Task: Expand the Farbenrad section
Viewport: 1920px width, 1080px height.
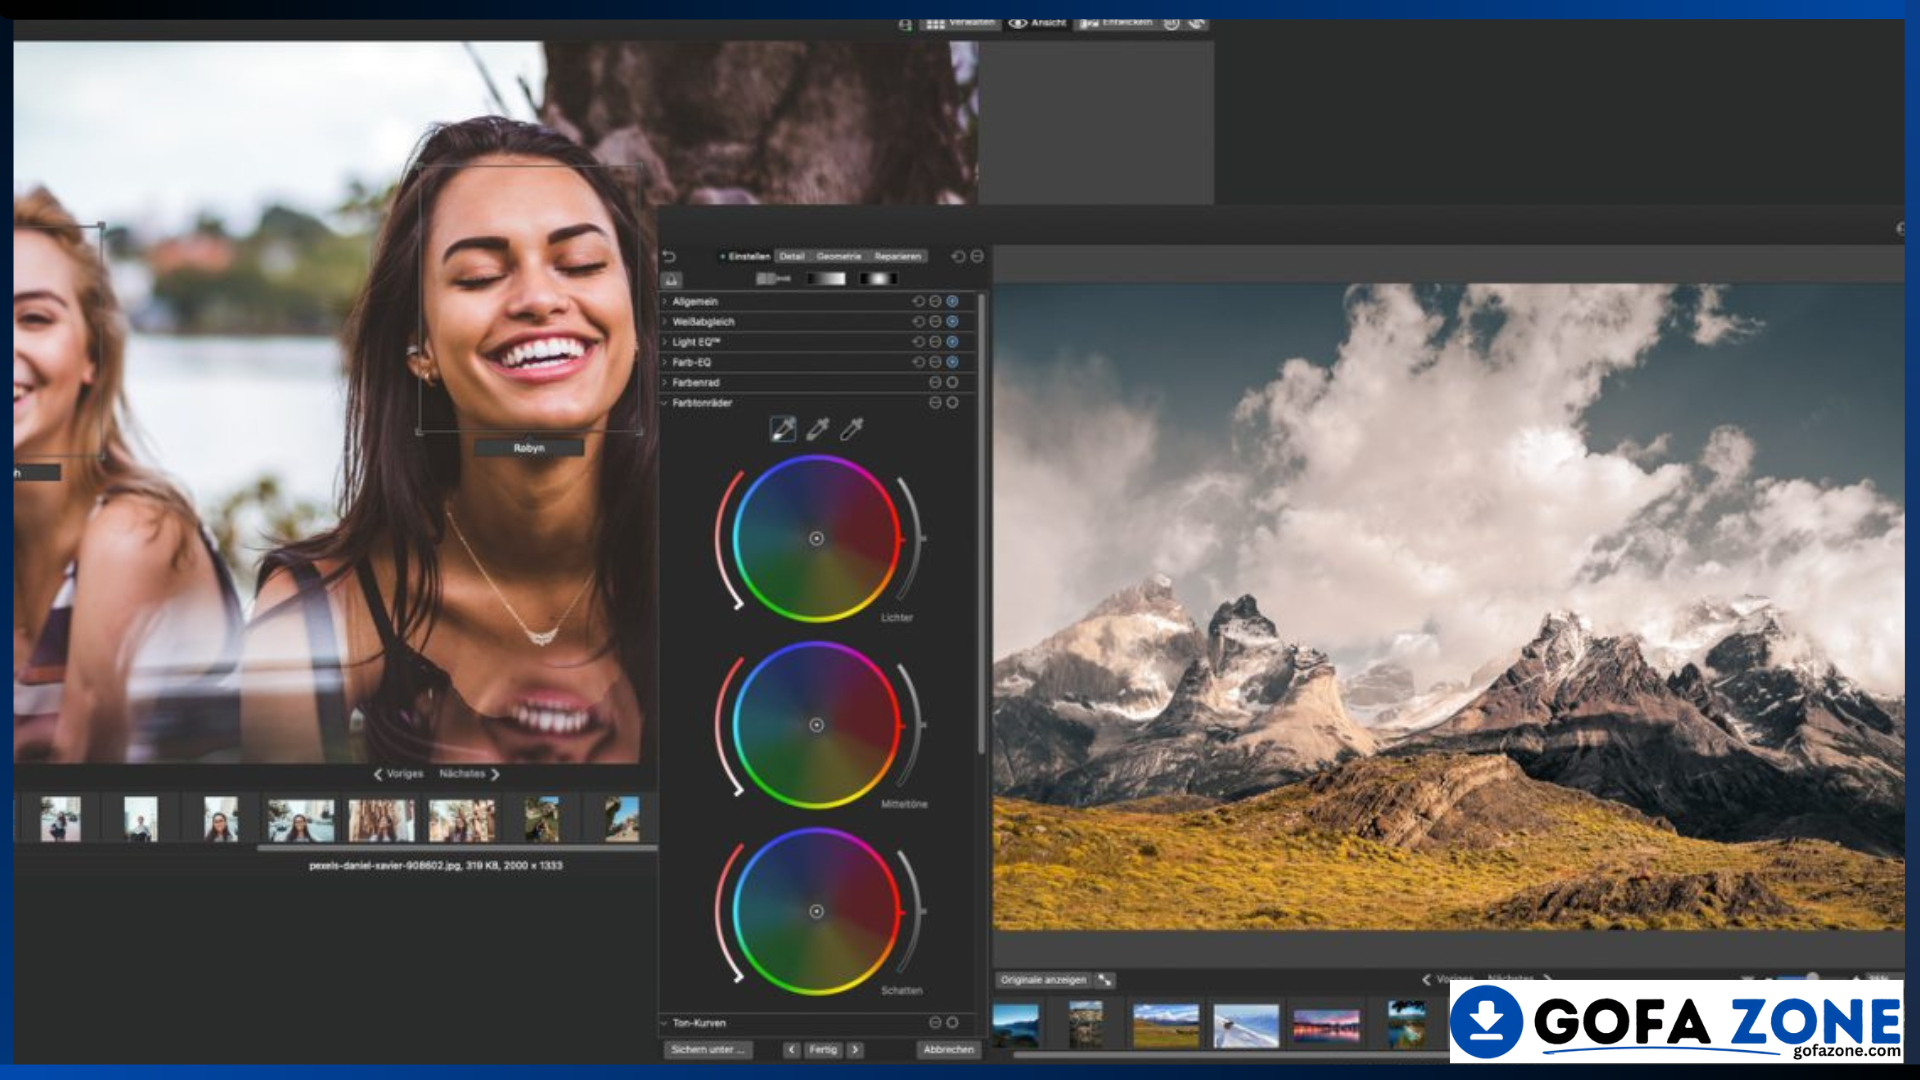Action: [664, 382]
